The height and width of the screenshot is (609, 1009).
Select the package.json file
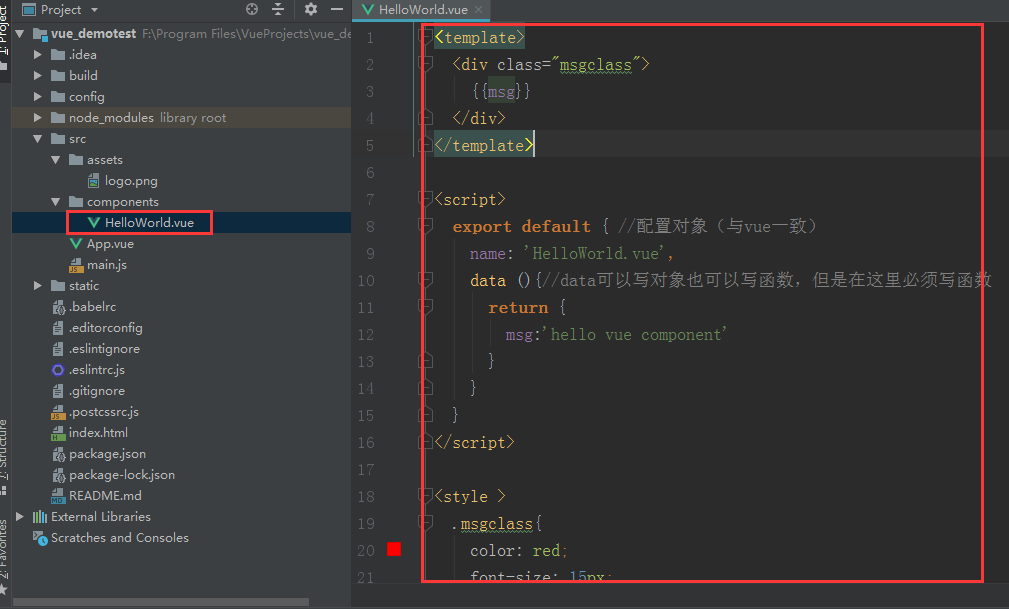click(x=107, y=454)
